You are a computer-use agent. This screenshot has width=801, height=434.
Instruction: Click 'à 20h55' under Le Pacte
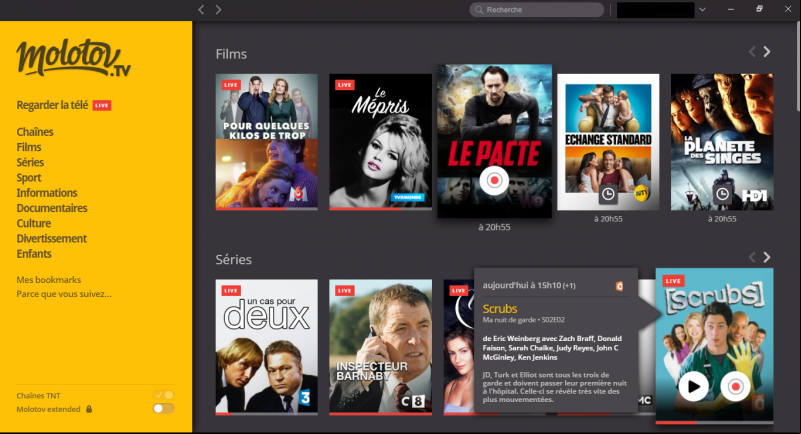[x=494, y=227]
